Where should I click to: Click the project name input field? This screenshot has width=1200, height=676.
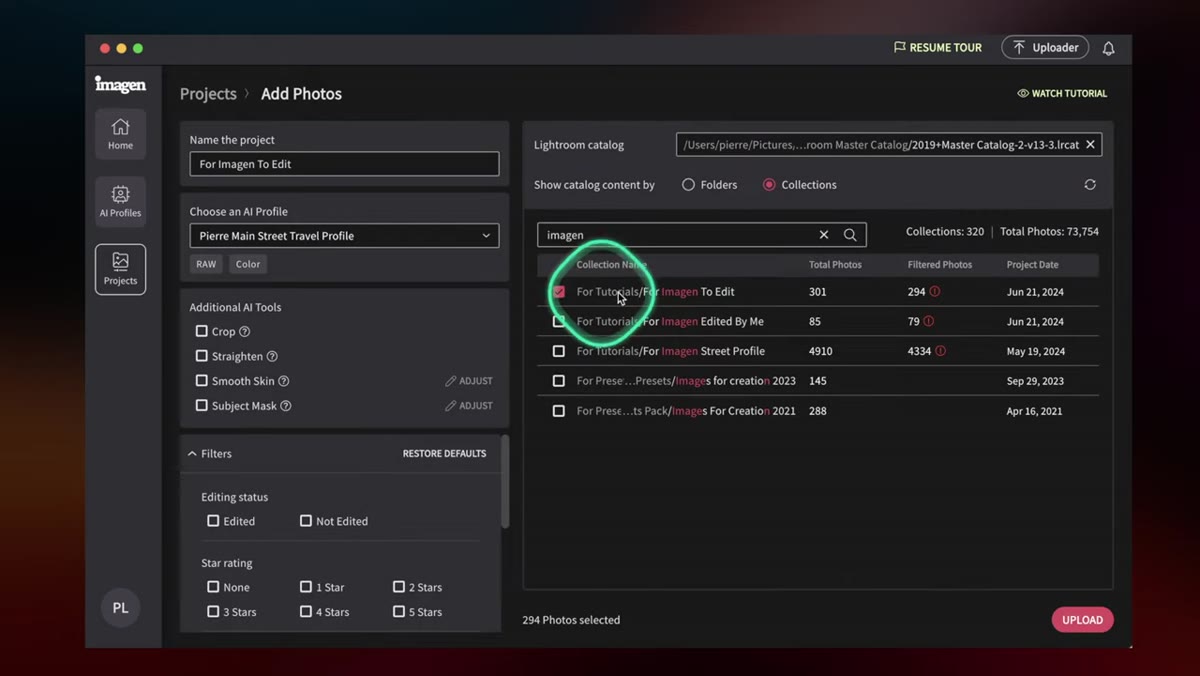(x=344, y=164)
